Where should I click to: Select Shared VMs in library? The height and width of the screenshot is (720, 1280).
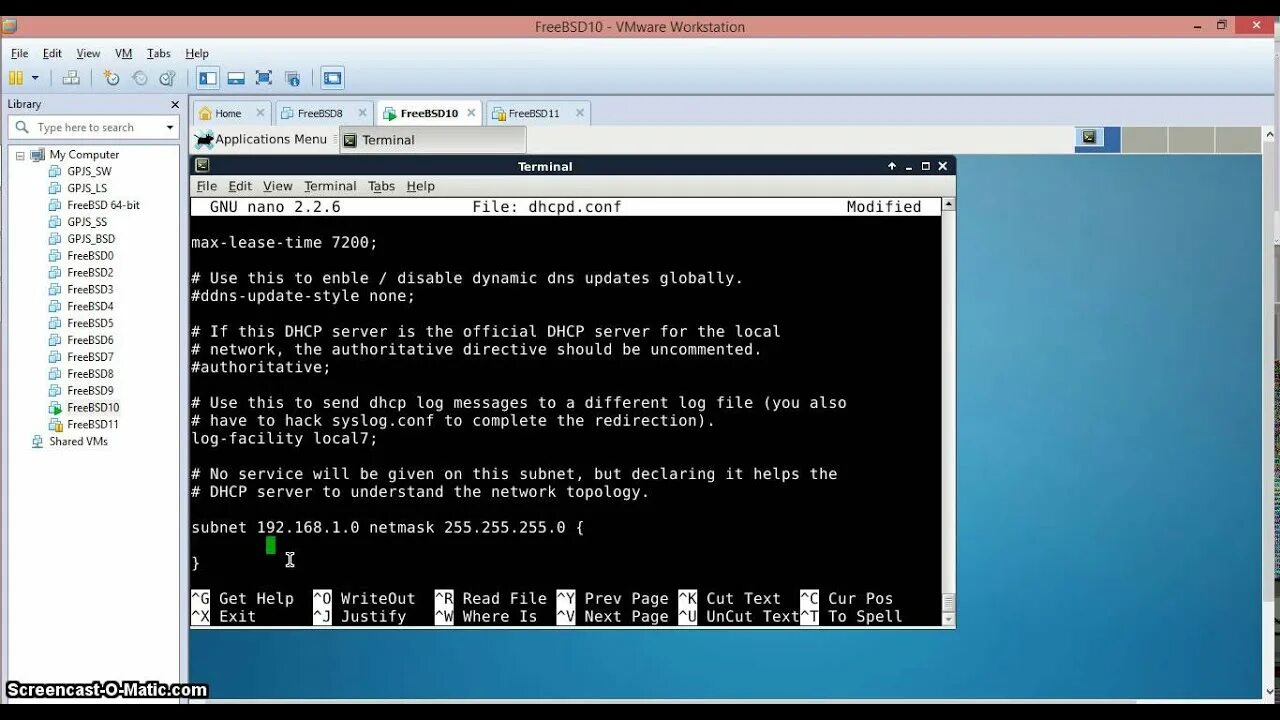[x=78, y=442]
